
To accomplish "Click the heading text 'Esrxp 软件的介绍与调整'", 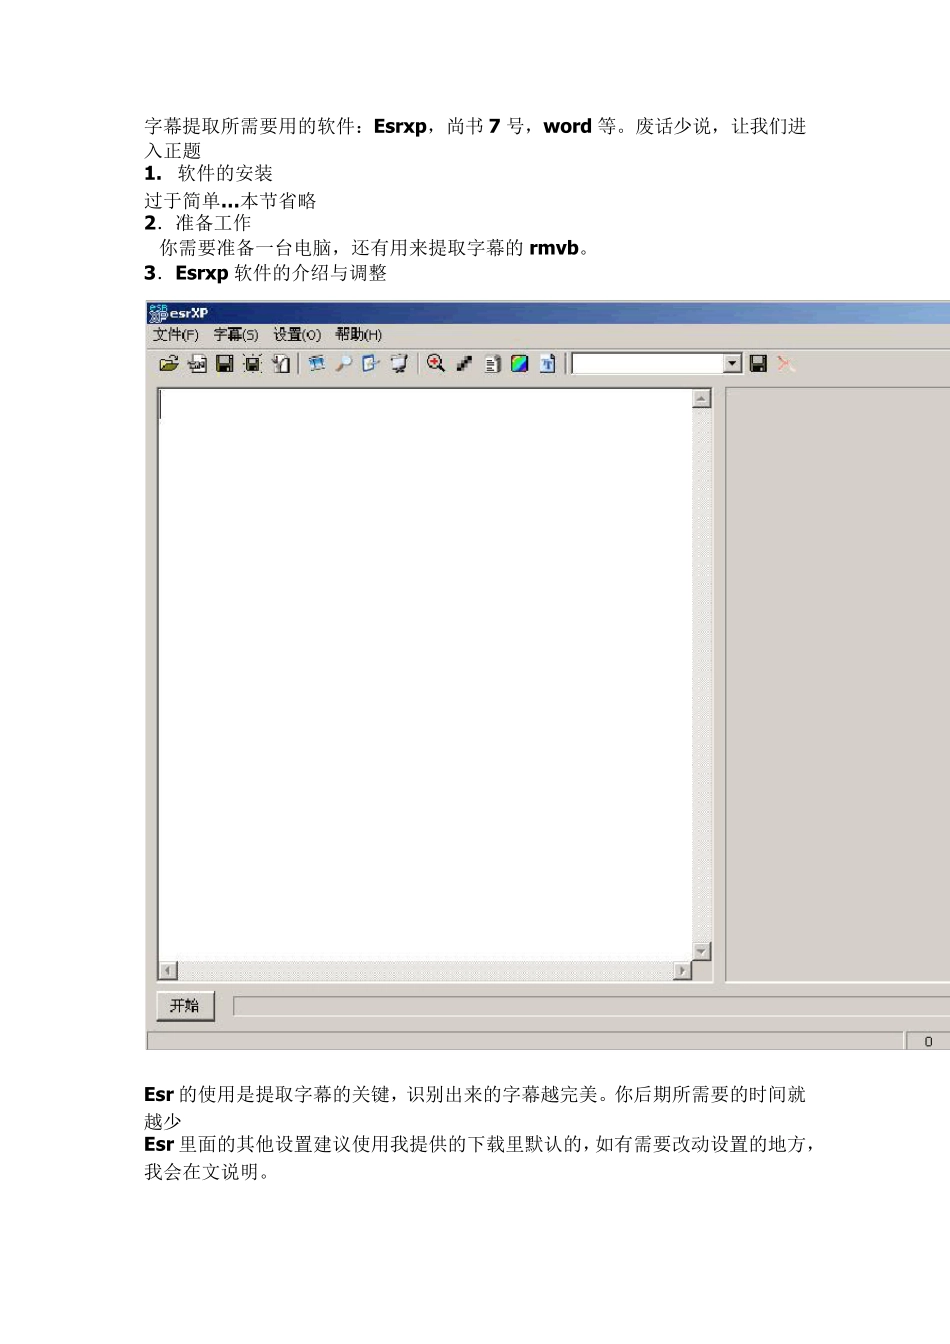I will coord(281,273).
